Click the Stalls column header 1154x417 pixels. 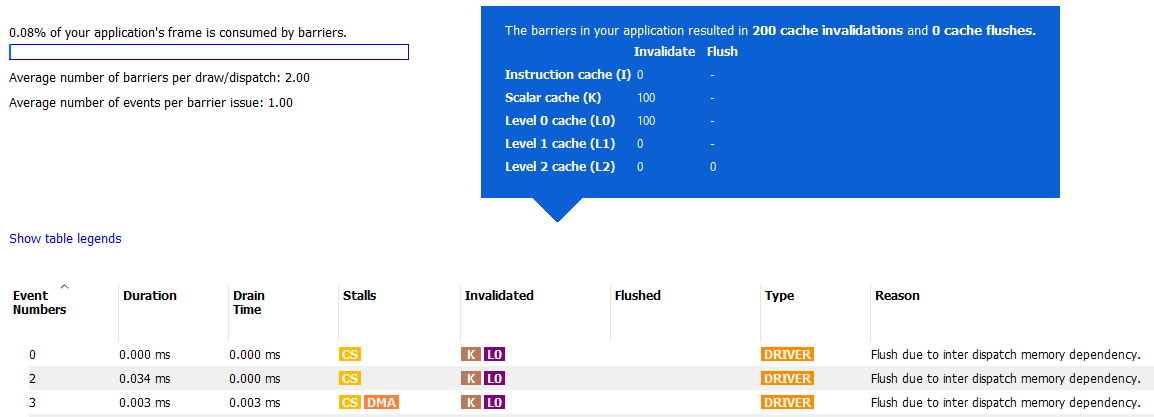click(x=359, y=296)
